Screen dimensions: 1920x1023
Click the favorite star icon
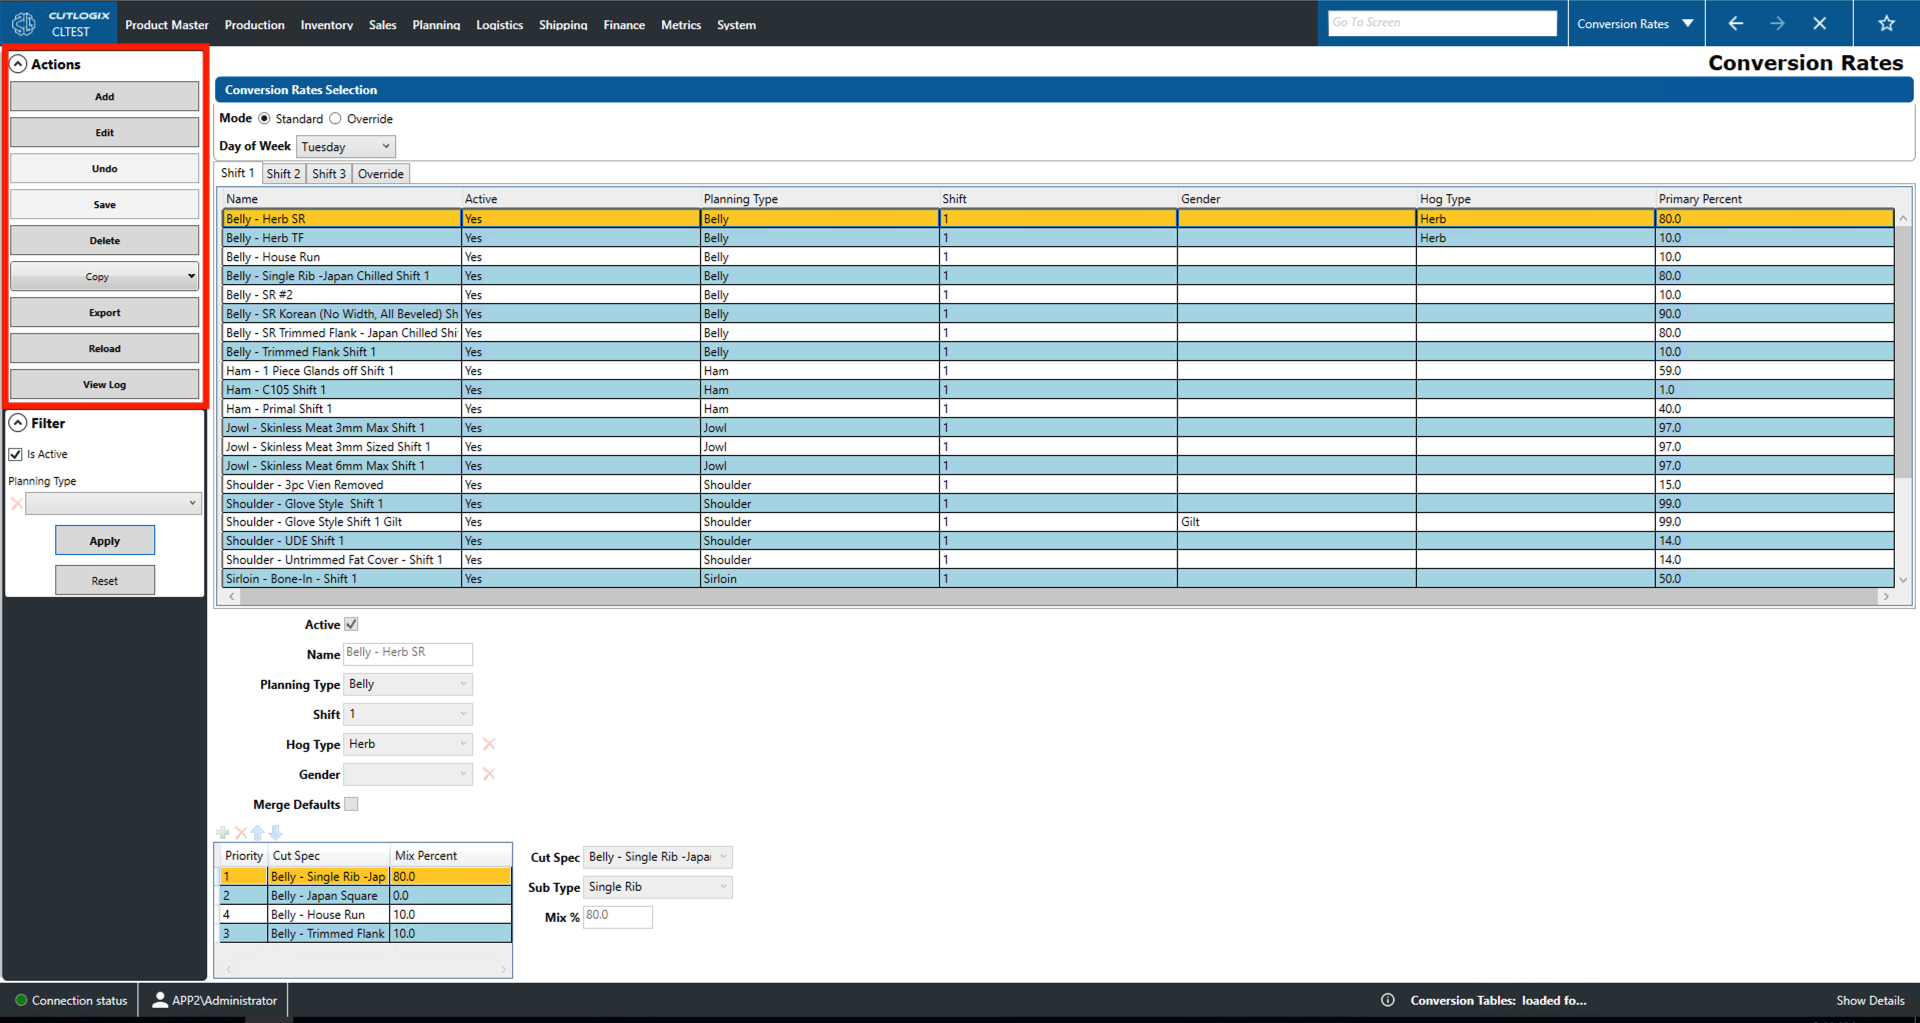(x=1886, y=23)
